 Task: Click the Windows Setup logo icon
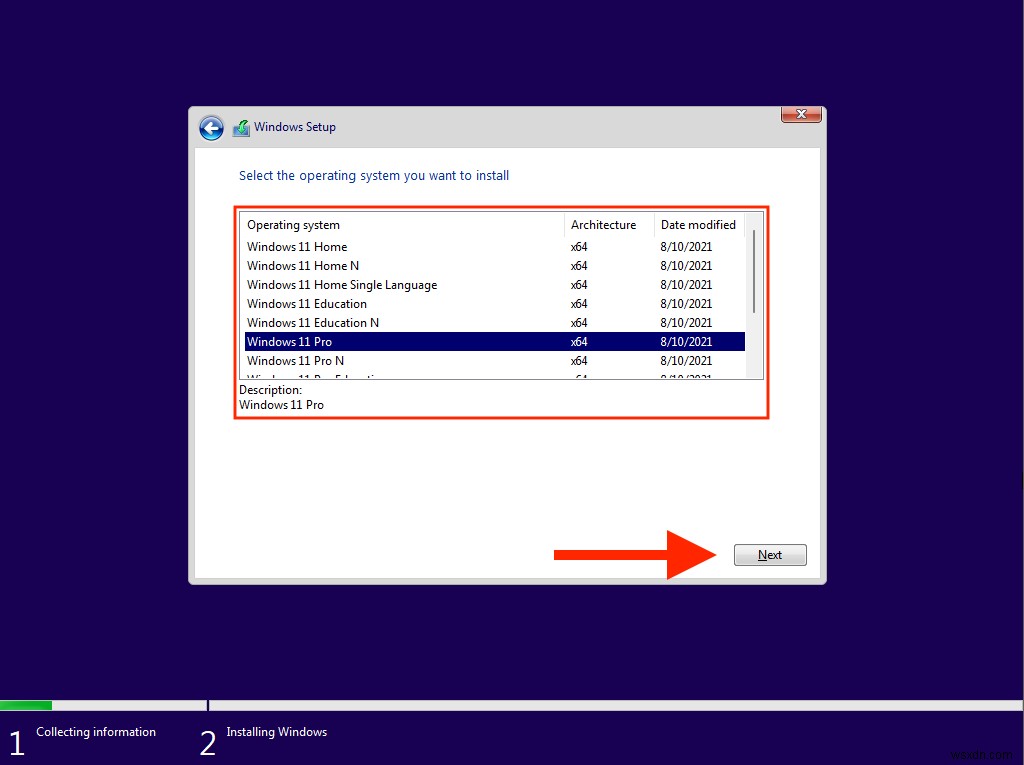240,127
